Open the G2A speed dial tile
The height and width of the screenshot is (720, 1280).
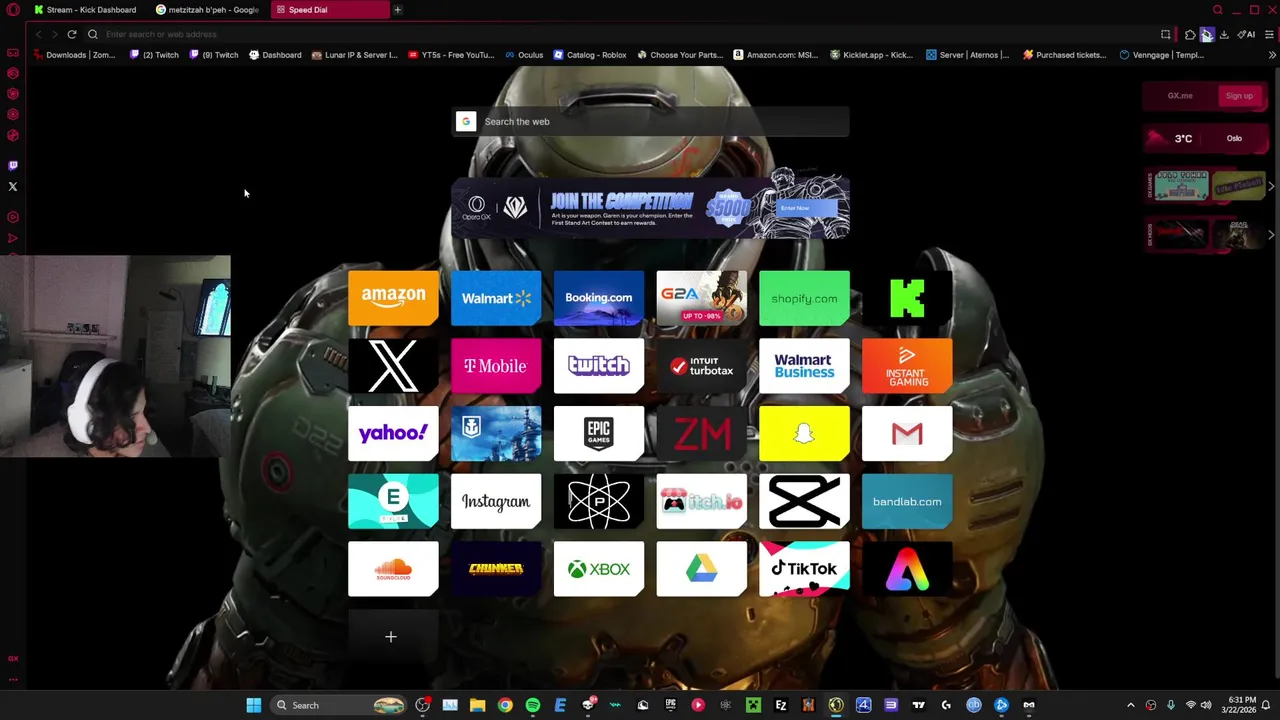coord(702,298)
